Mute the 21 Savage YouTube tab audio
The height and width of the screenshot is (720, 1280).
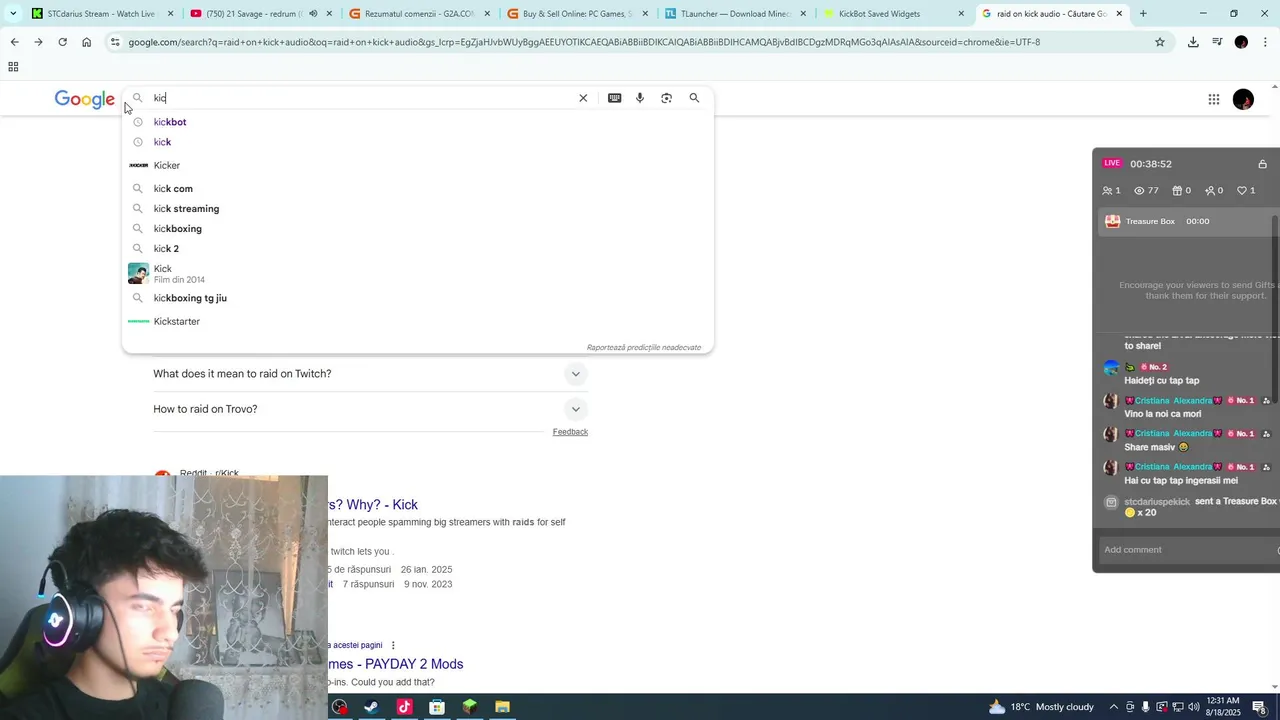tap(313, 14)
